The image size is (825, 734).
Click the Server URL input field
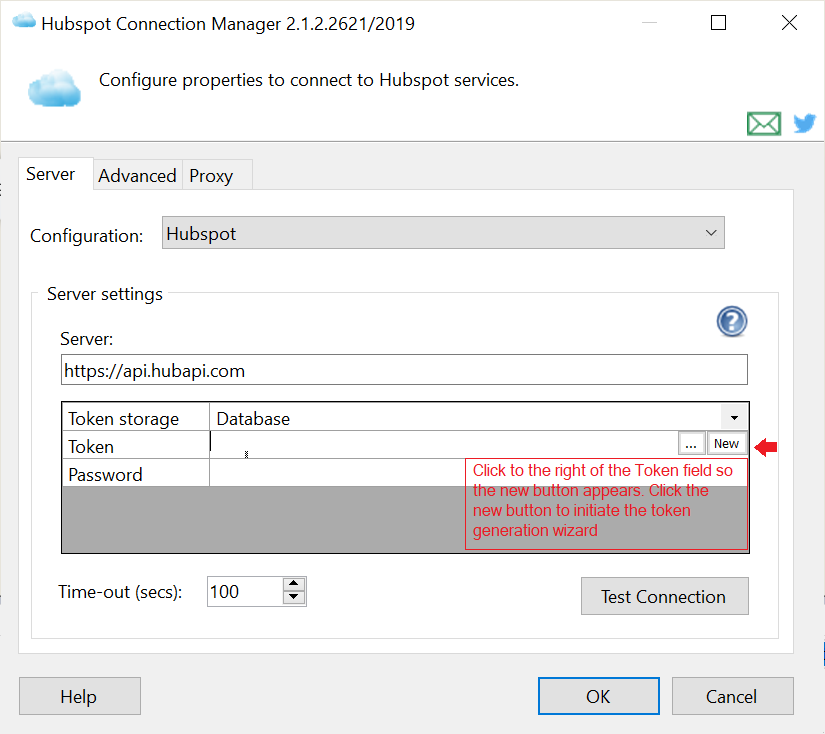404,370
